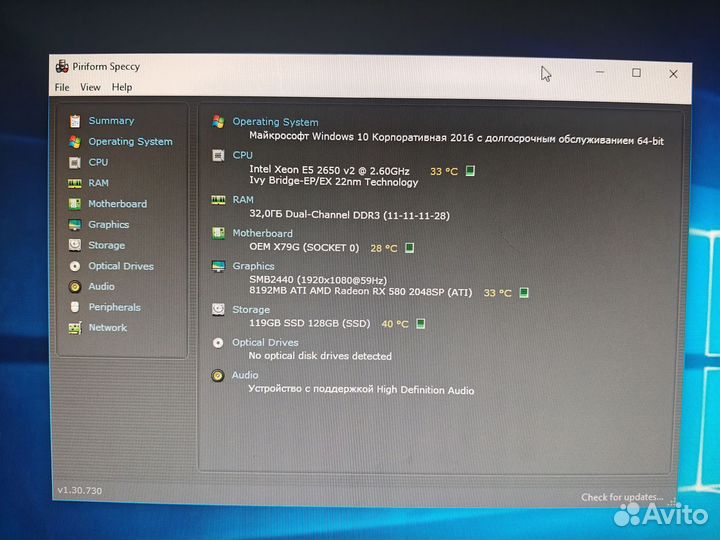
Task: Click the version v1.30.730 label
Action: coord(79,490)
